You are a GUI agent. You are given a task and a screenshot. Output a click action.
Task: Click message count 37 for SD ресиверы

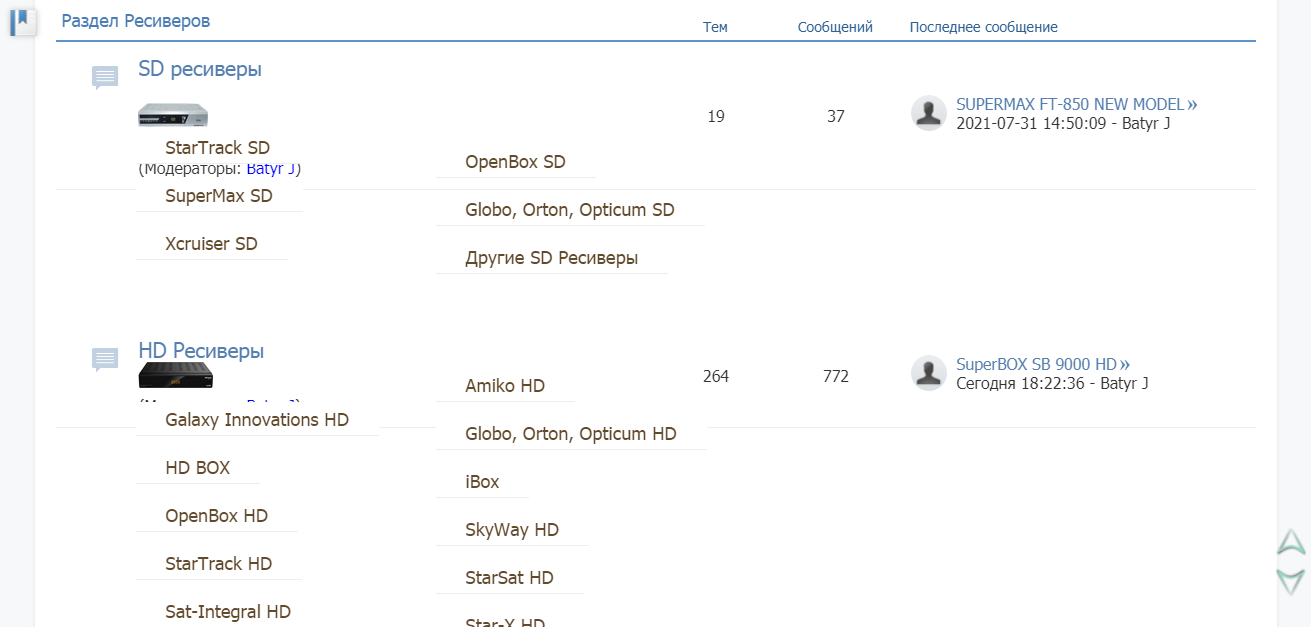(836, 116)
